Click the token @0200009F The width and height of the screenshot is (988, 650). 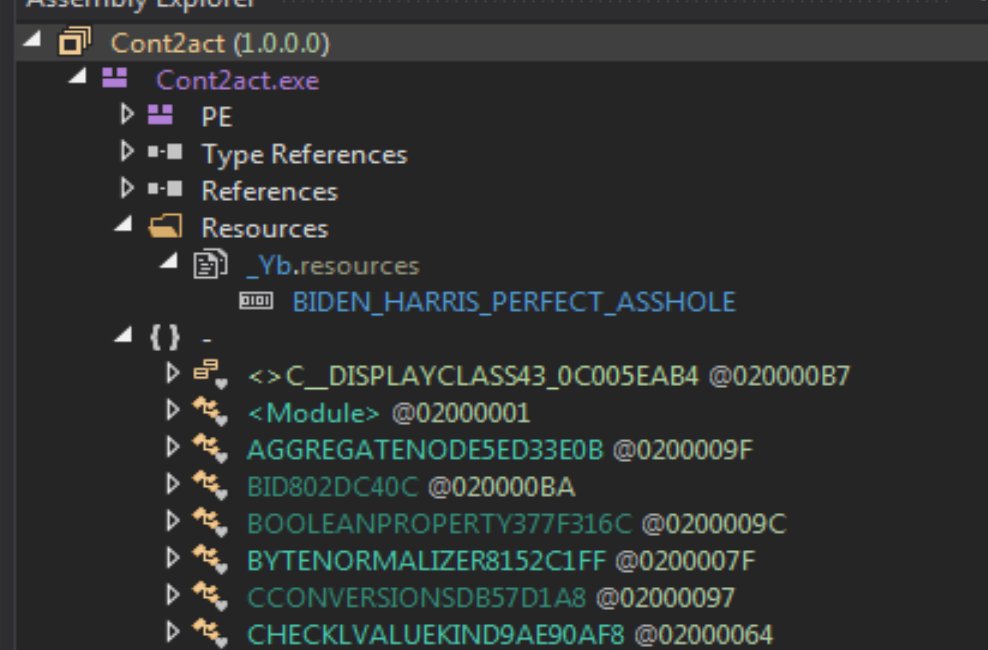(x=683, y=450)
